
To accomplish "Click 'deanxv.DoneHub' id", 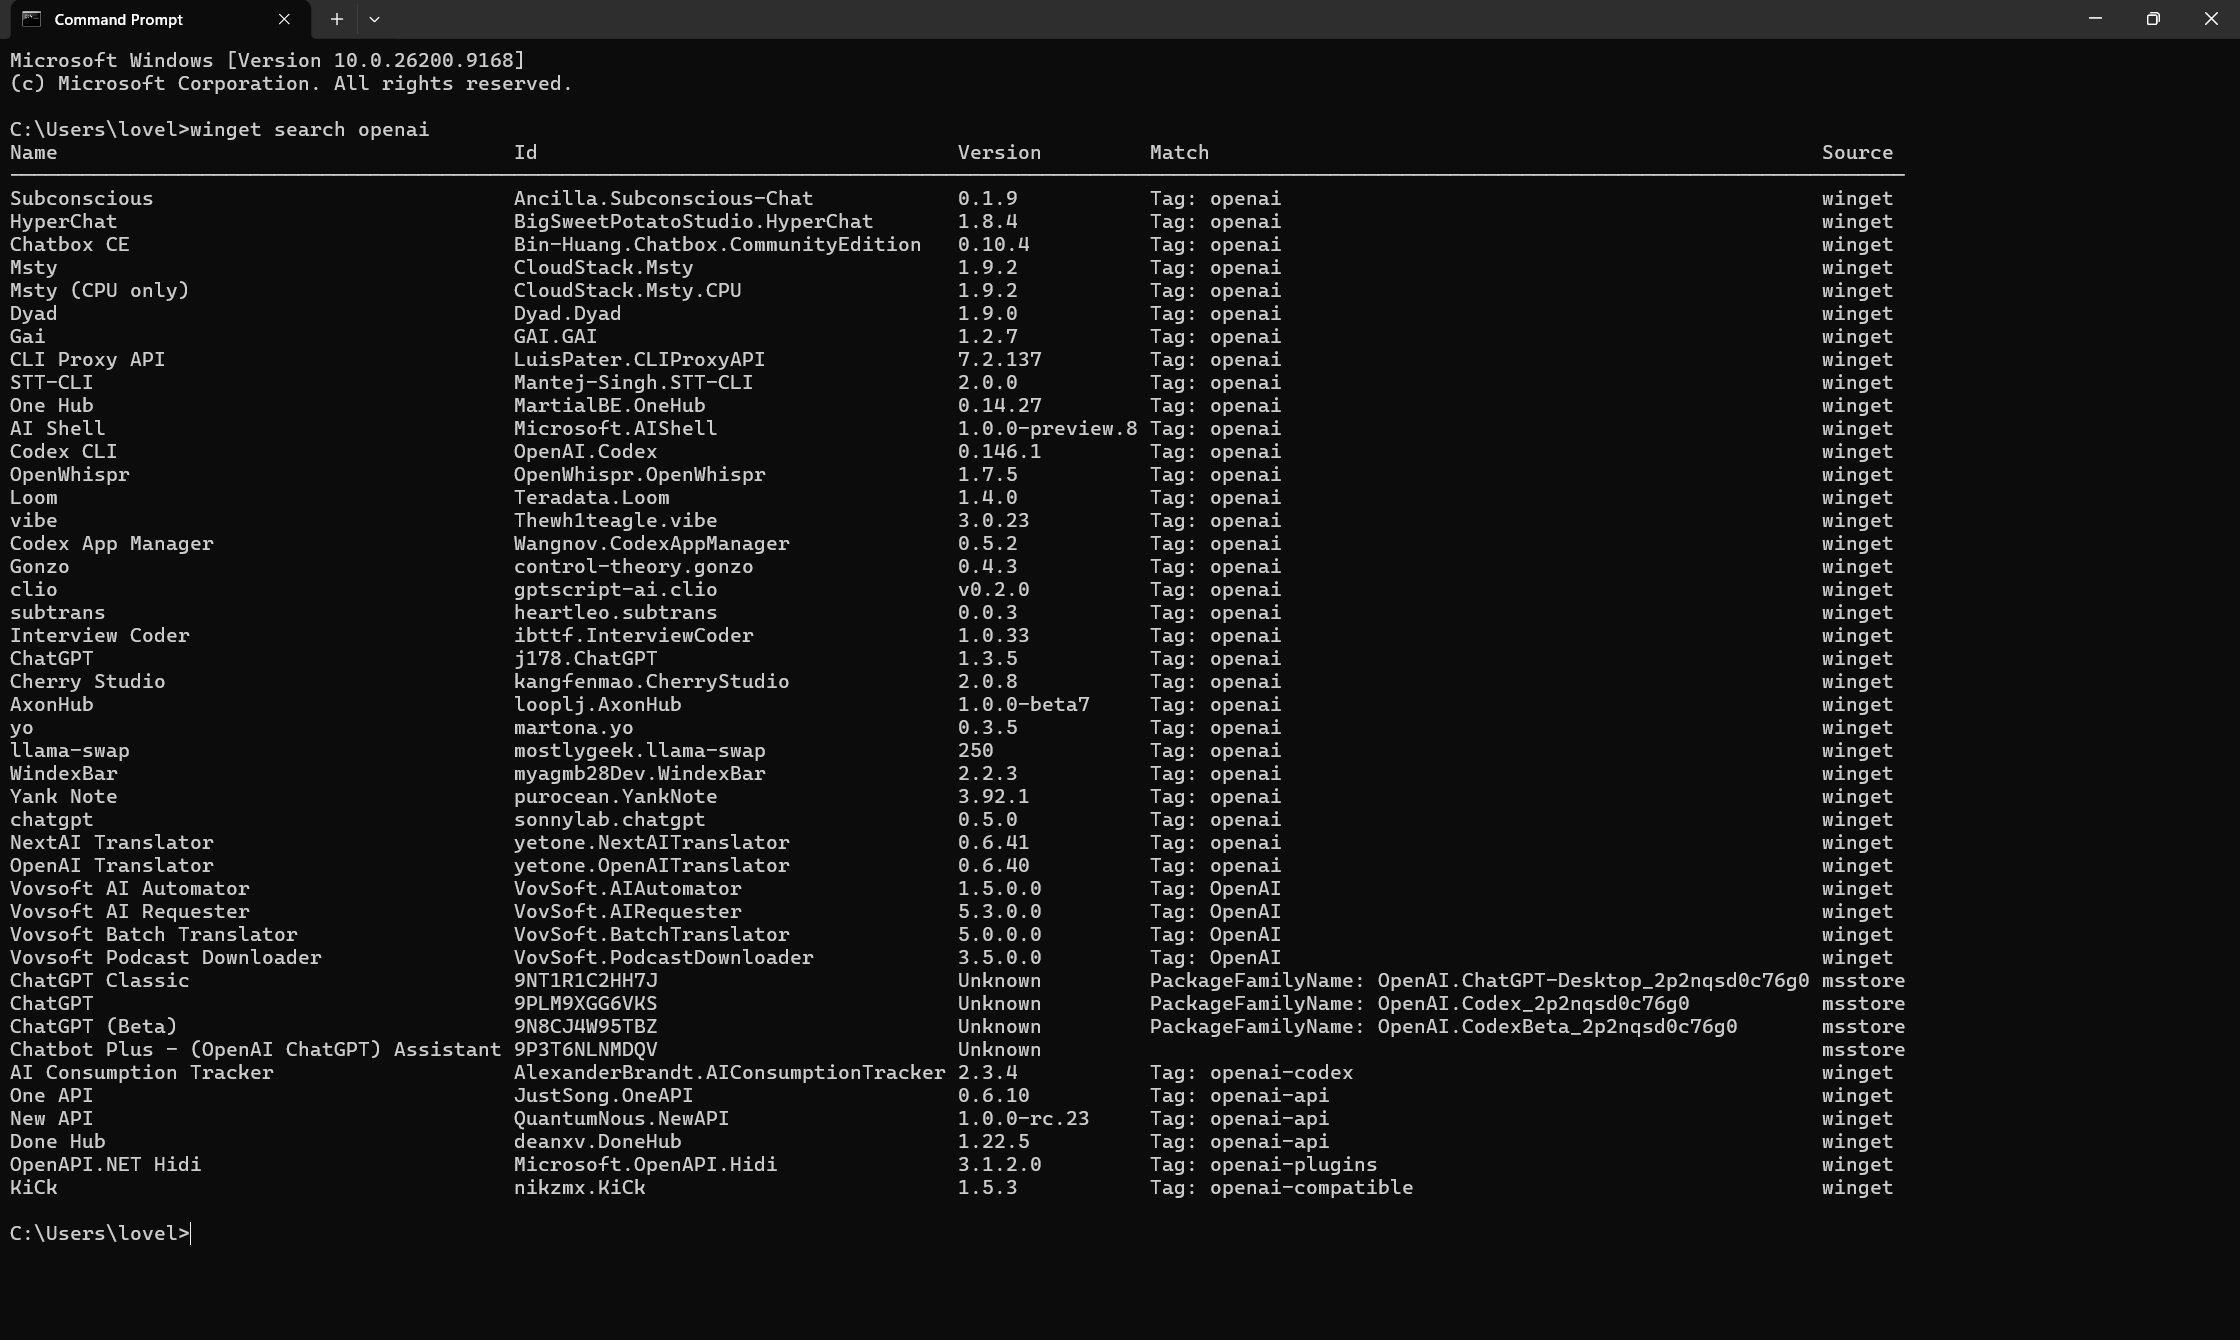I will tap(598, 1141).
